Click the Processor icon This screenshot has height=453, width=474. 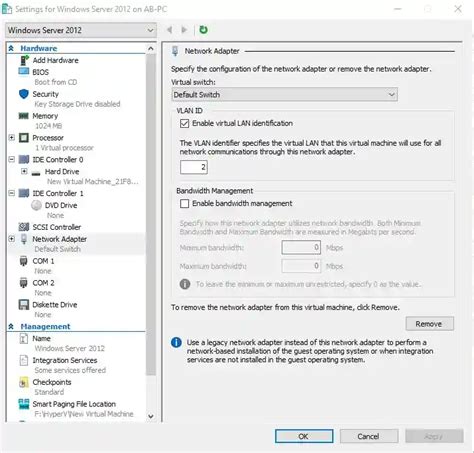[24, 138]
